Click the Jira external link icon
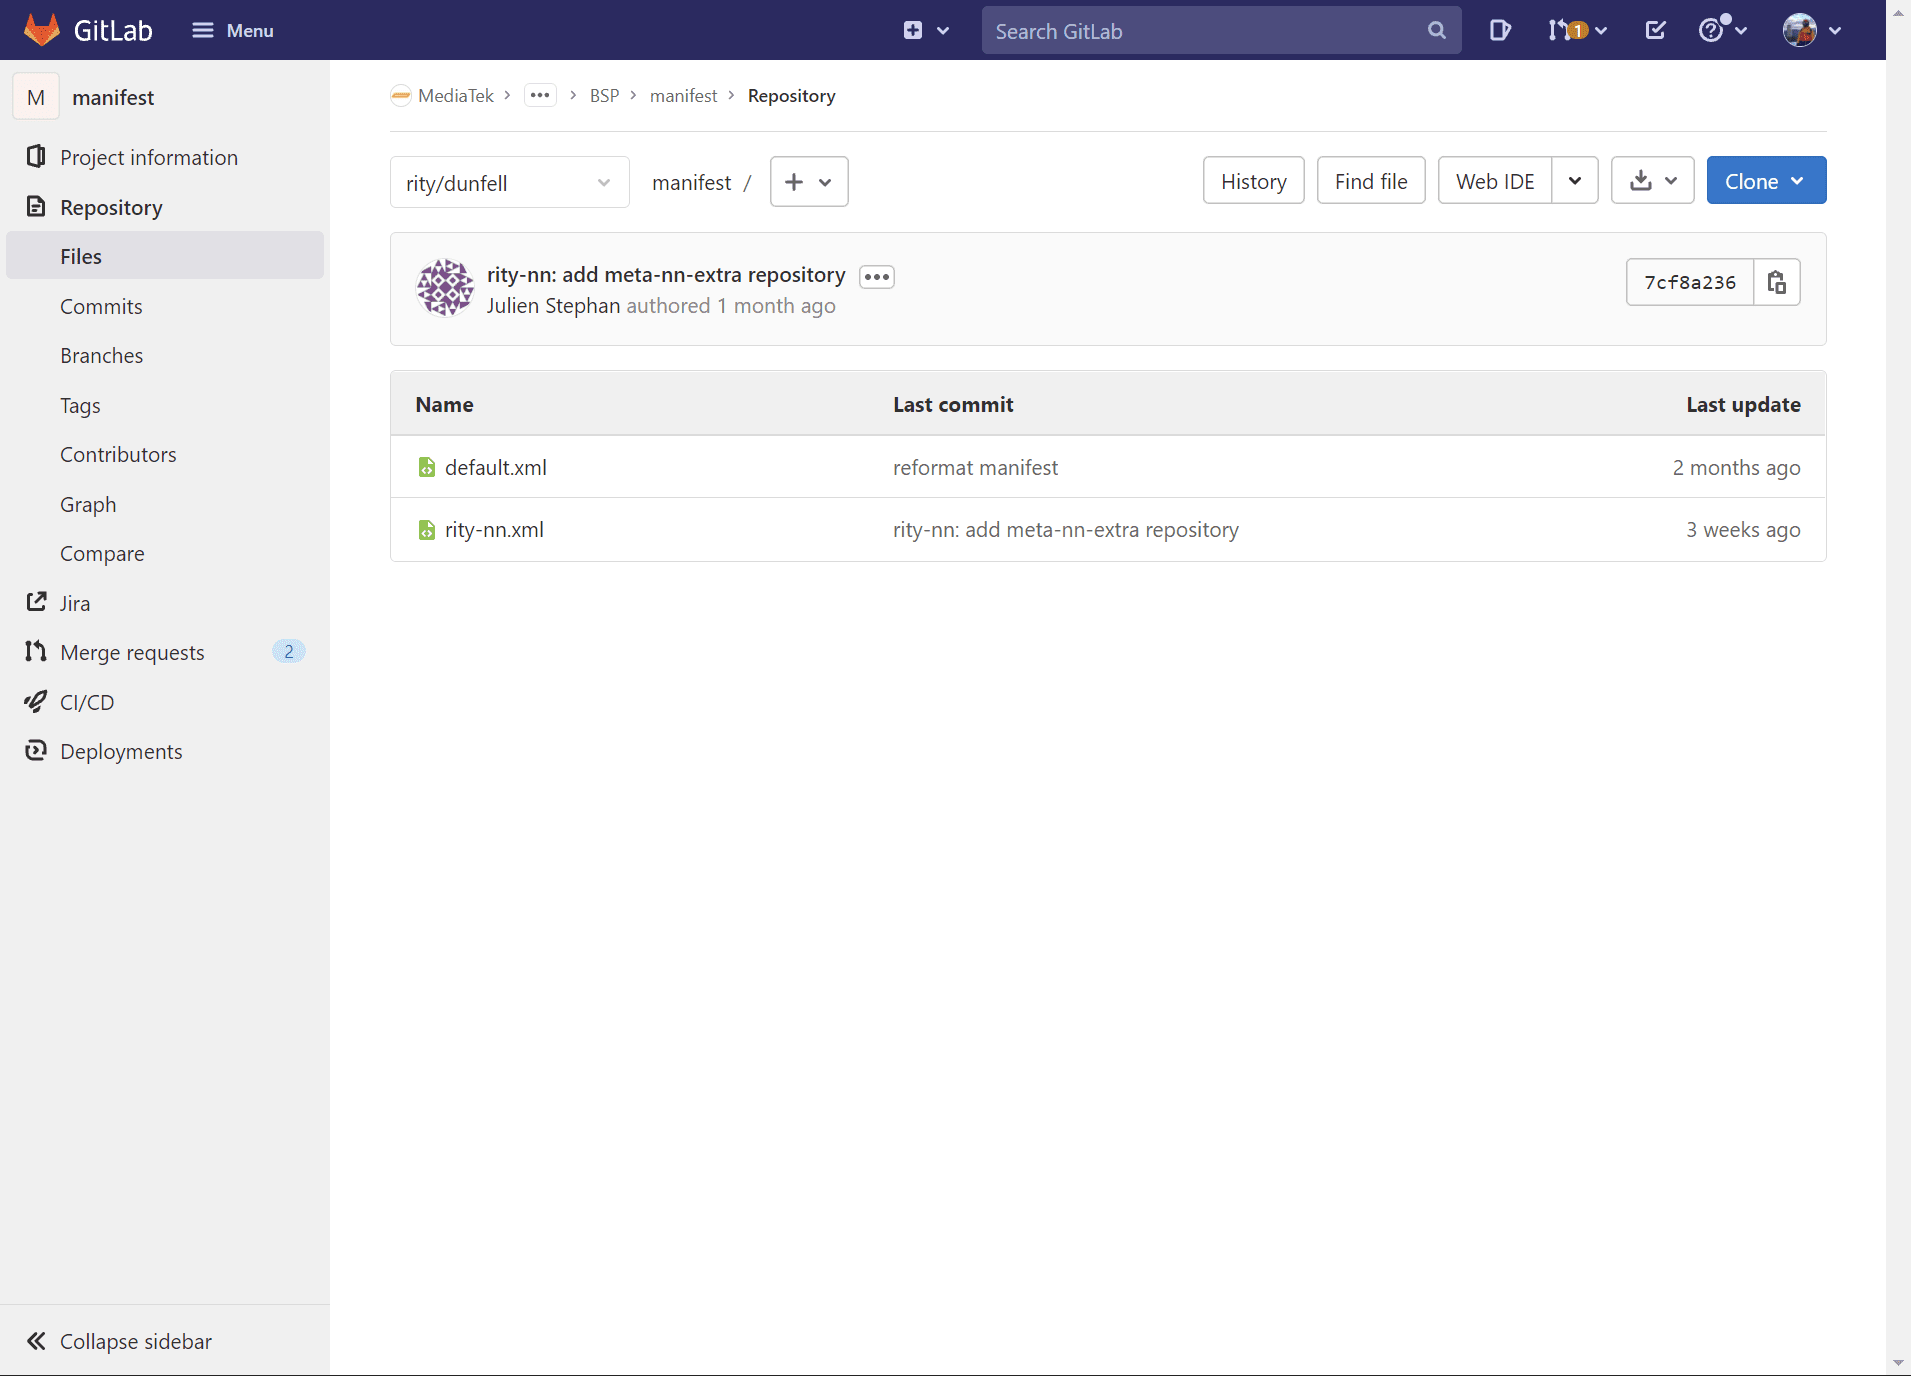The height and width of the screenshot is (1376, 1911). [x=36, y=601]
